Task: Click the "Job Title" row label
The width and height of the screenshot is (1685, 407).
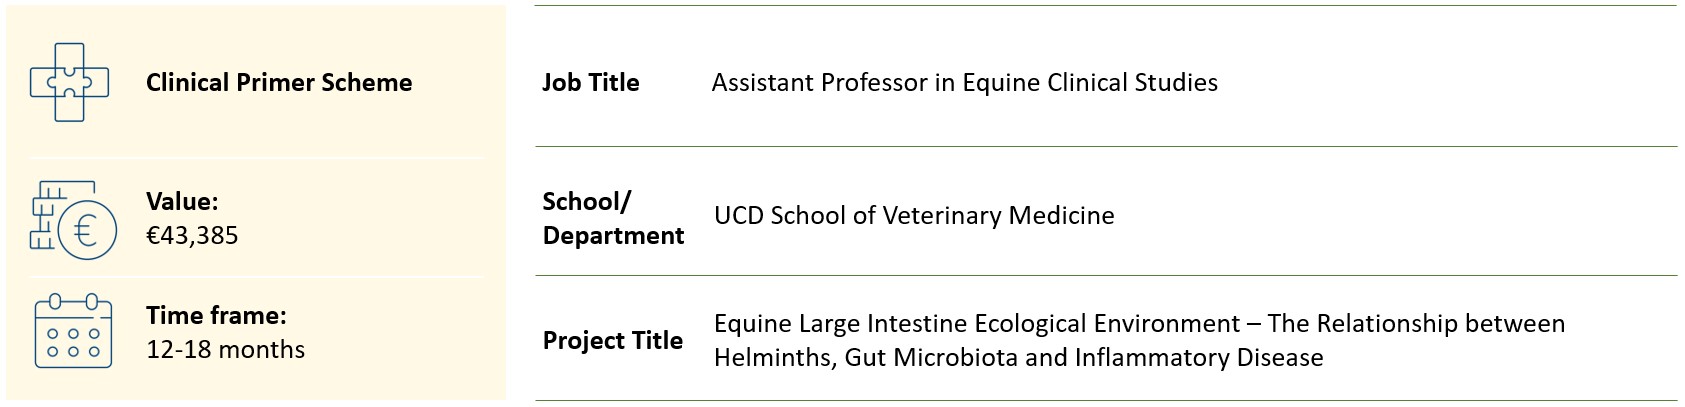Action: click(590, 83)
